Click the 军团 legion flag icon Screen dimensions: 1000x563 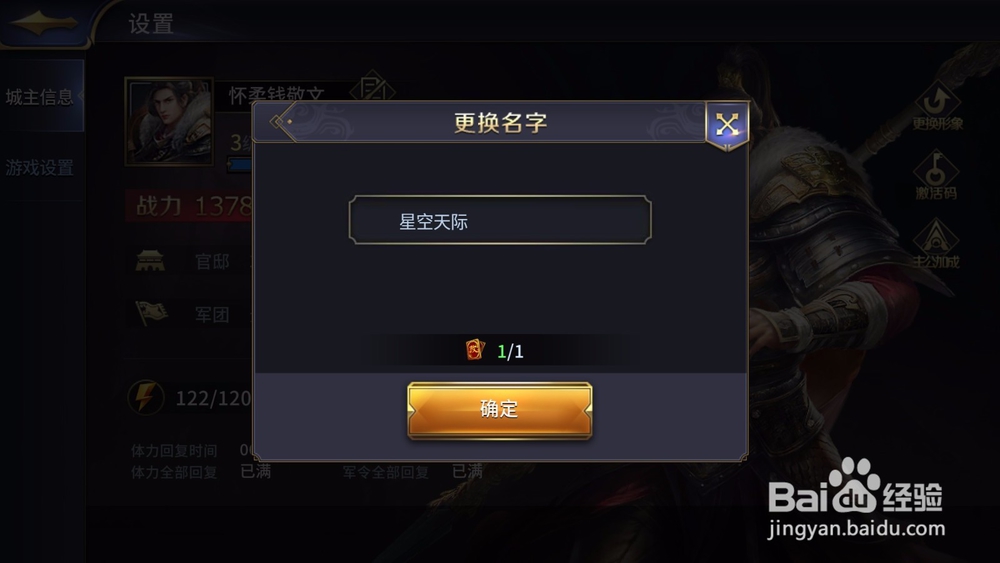point(151,313)
